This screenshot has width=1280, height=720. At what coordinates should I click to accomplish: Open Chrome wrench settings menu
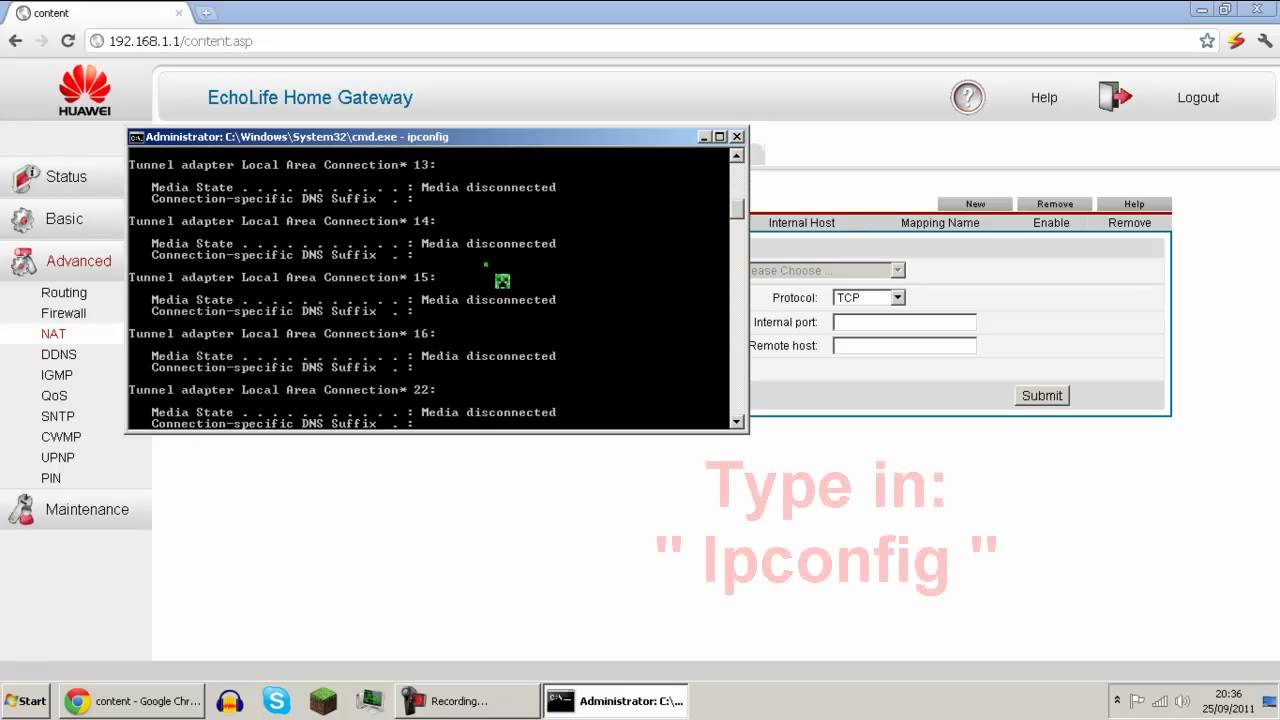tap(1264, 41)
